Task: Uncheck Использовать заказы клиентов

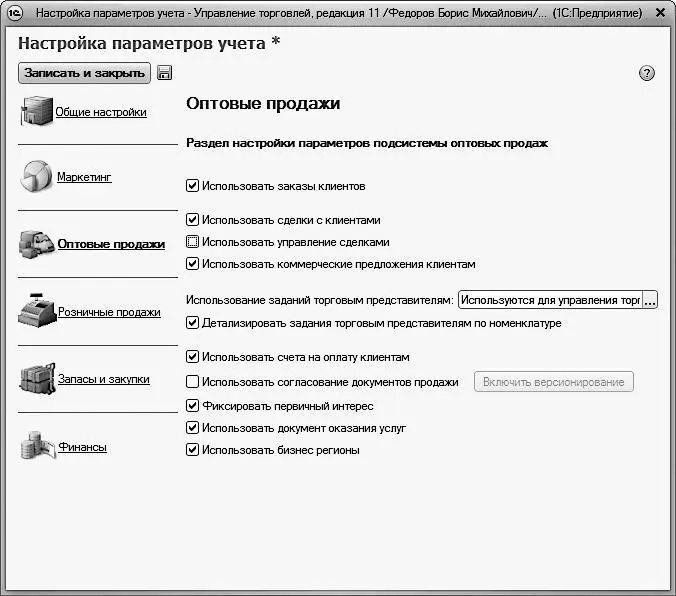Action: coord(193,186)
